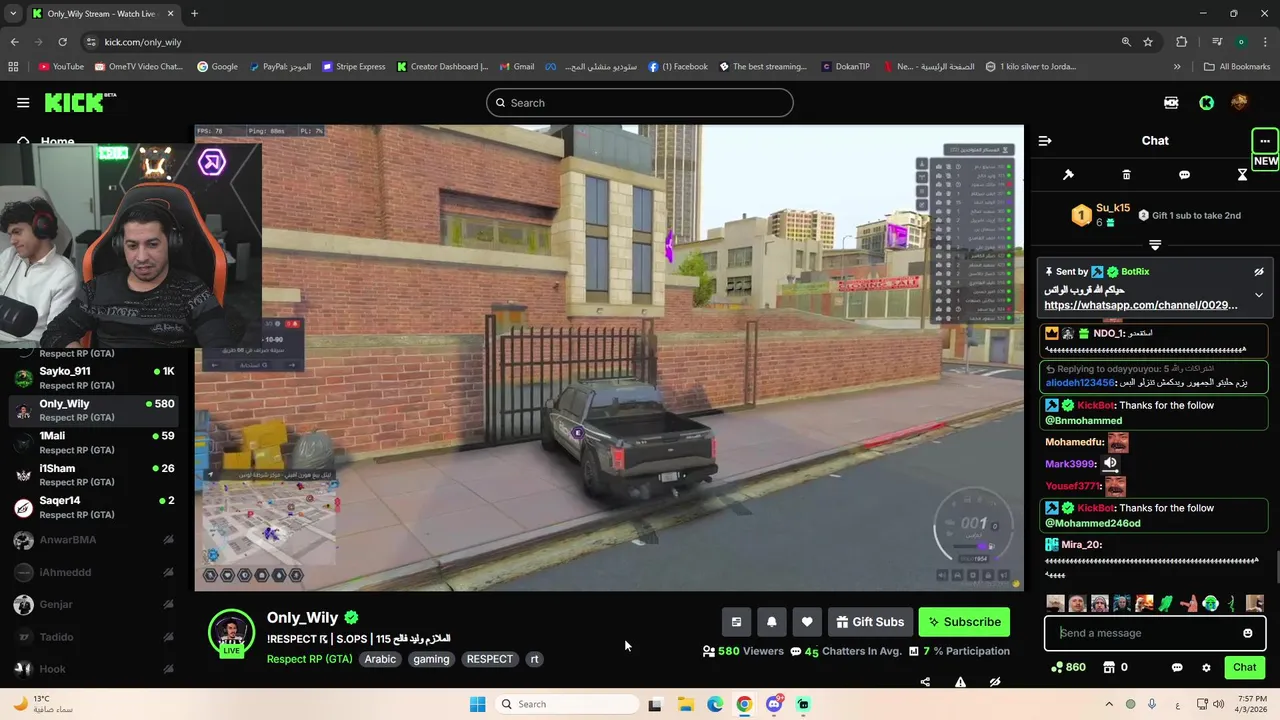The height and width of the screenshot is (720, 1280).
Task: Open Sayko_911 channel in sidebar
Action: 96,378
